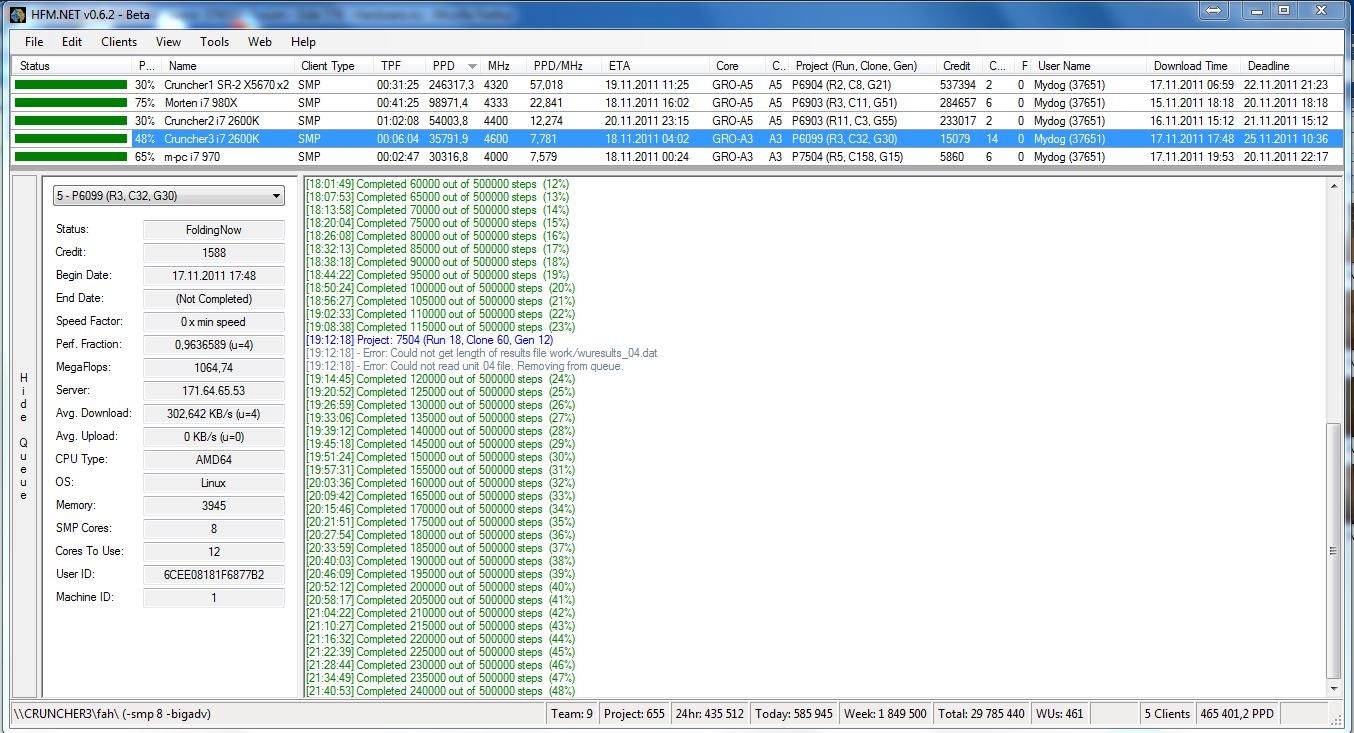Click log line Completed 60000 out of 500000 steps
The width and height of the screenshot is (1354, 733).
click(x=437, y=184)
